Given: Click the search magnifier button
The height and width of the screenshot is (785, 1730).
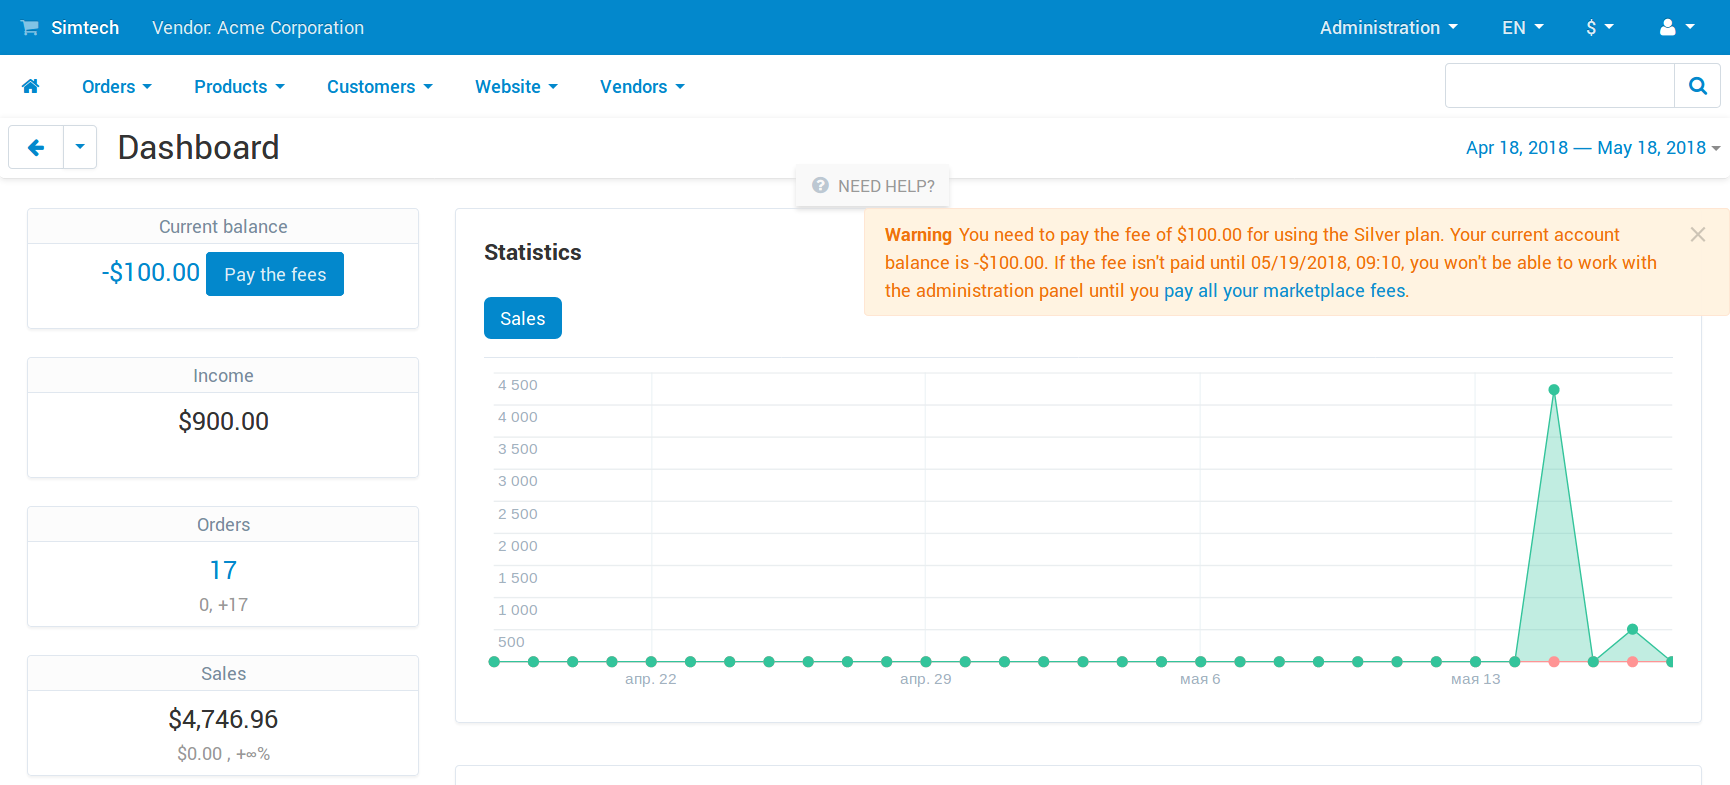Looking at the screenshot, I should (x=1697, y=86).
